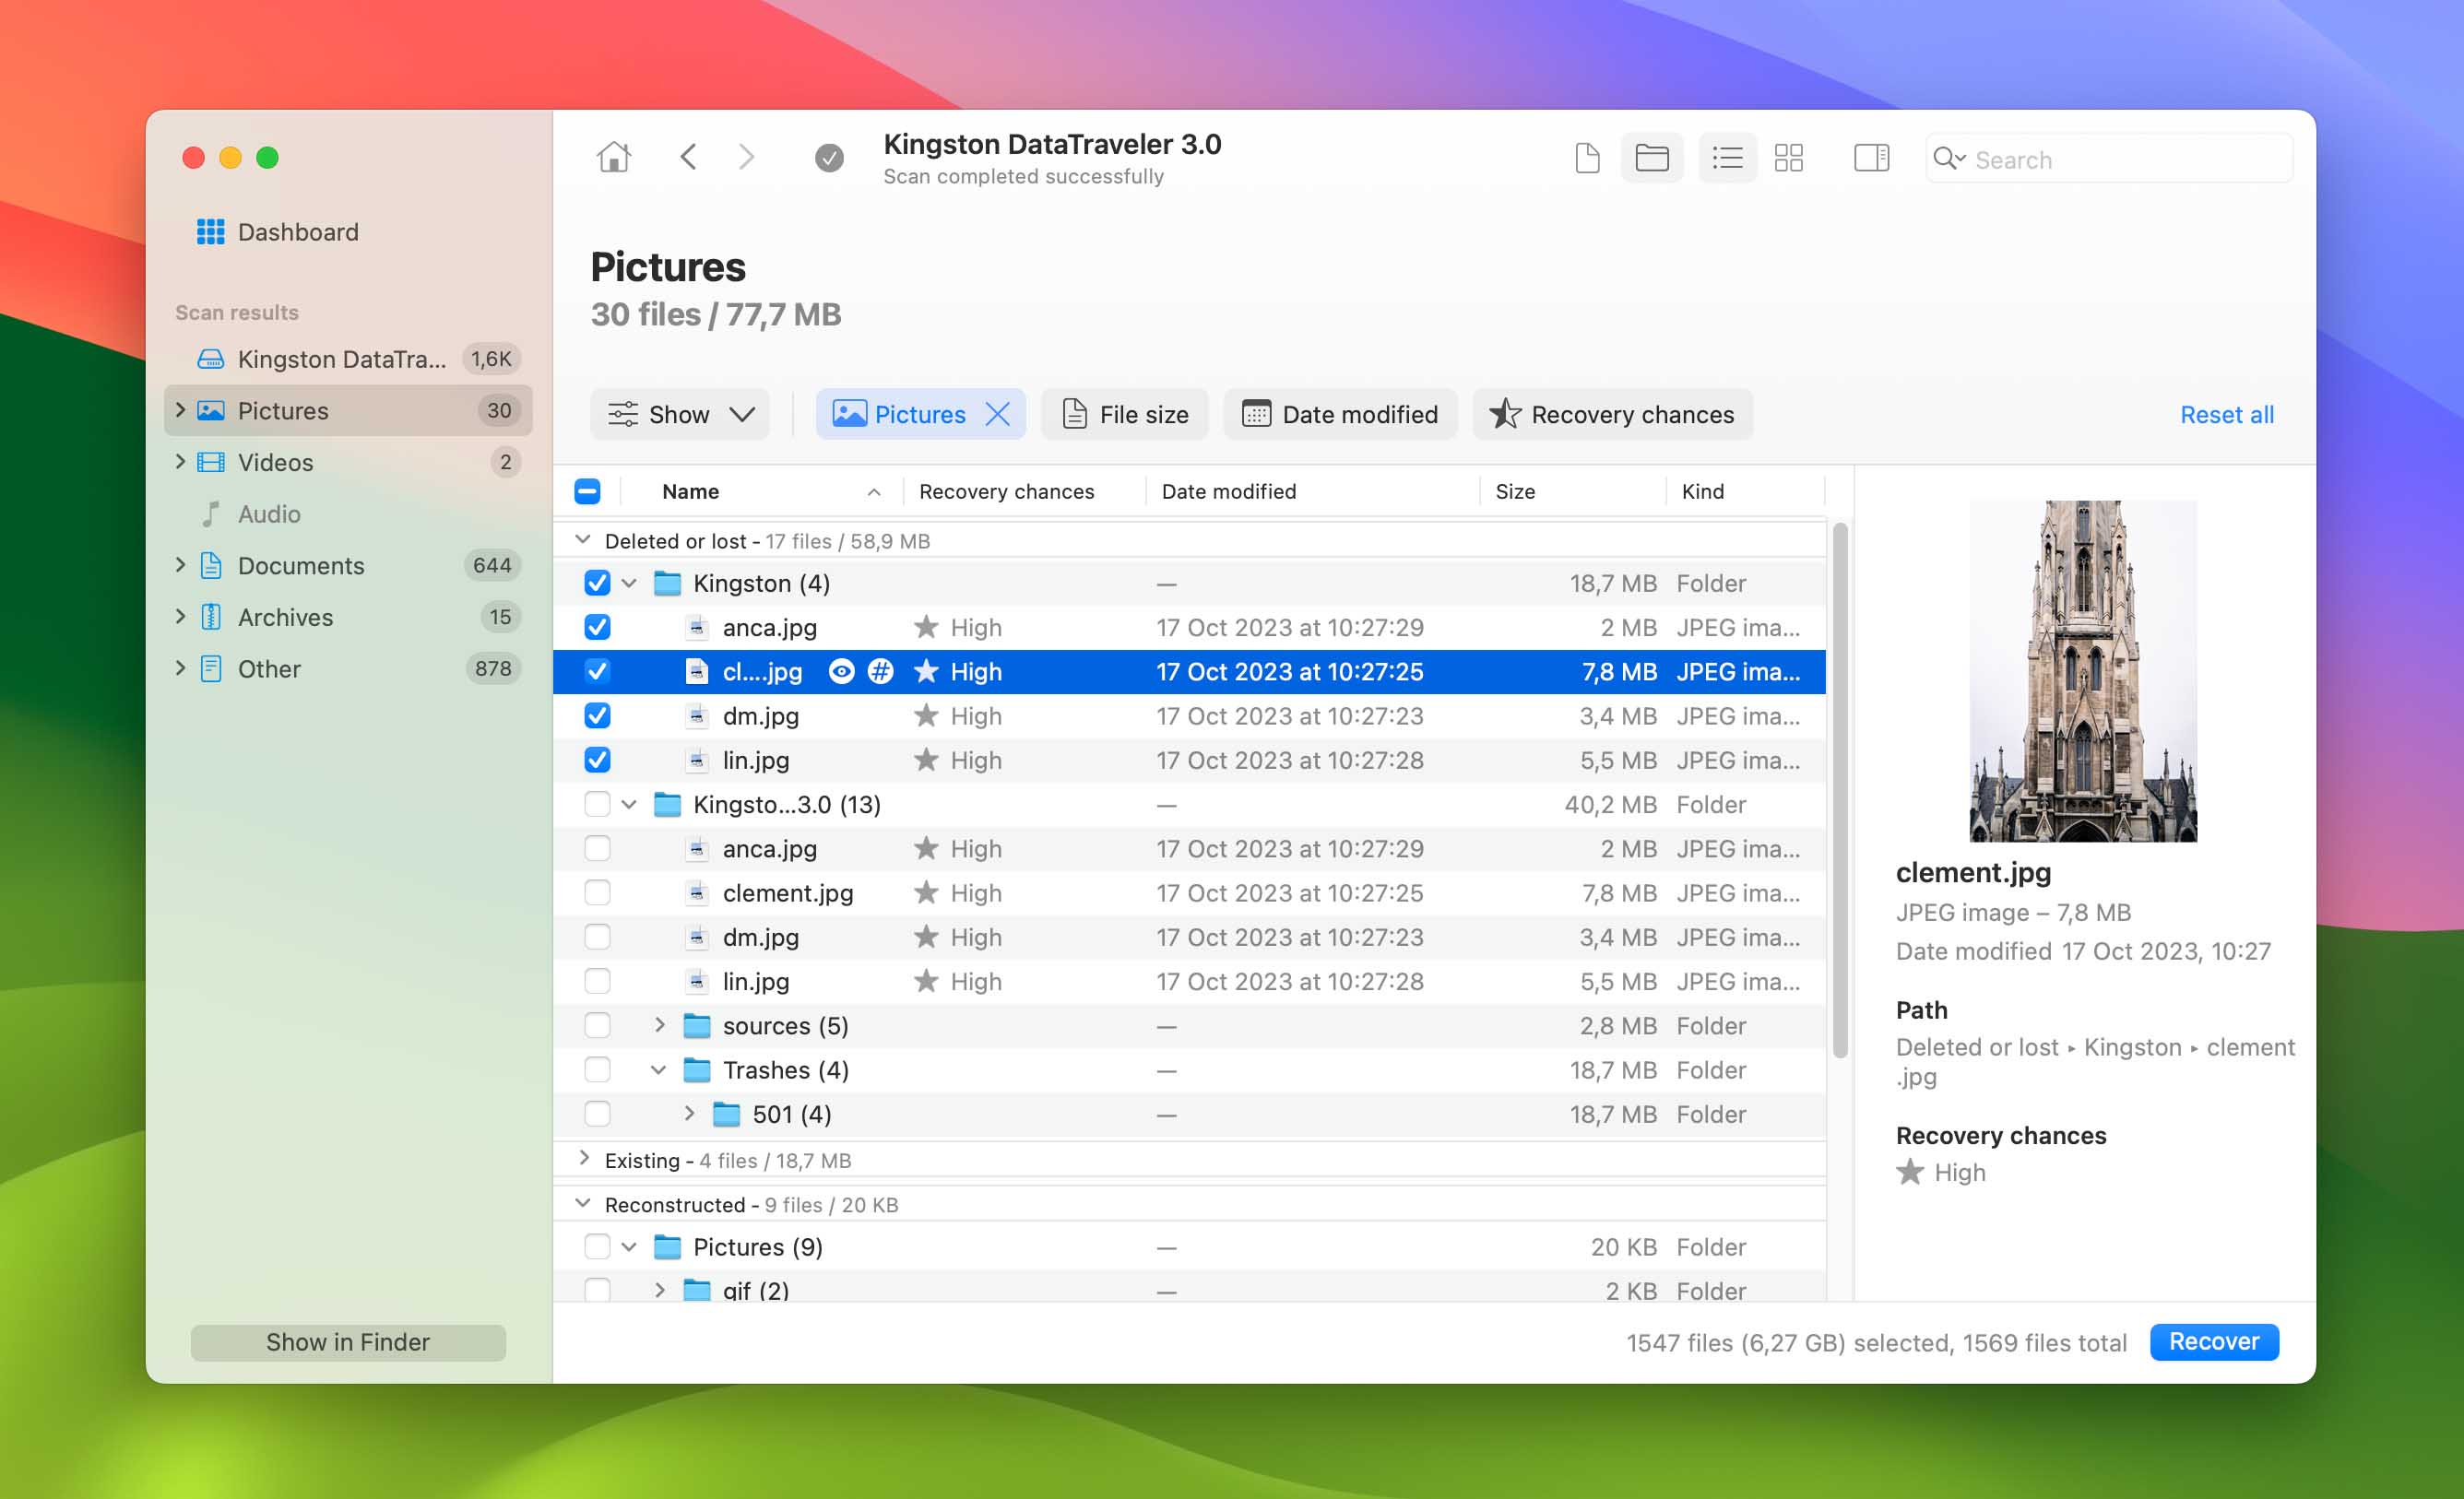Image resolution: width=2464 pixels, height=1499 pixels.
Task: Select Audio category in sidebar
Action: tap(347, 514)
